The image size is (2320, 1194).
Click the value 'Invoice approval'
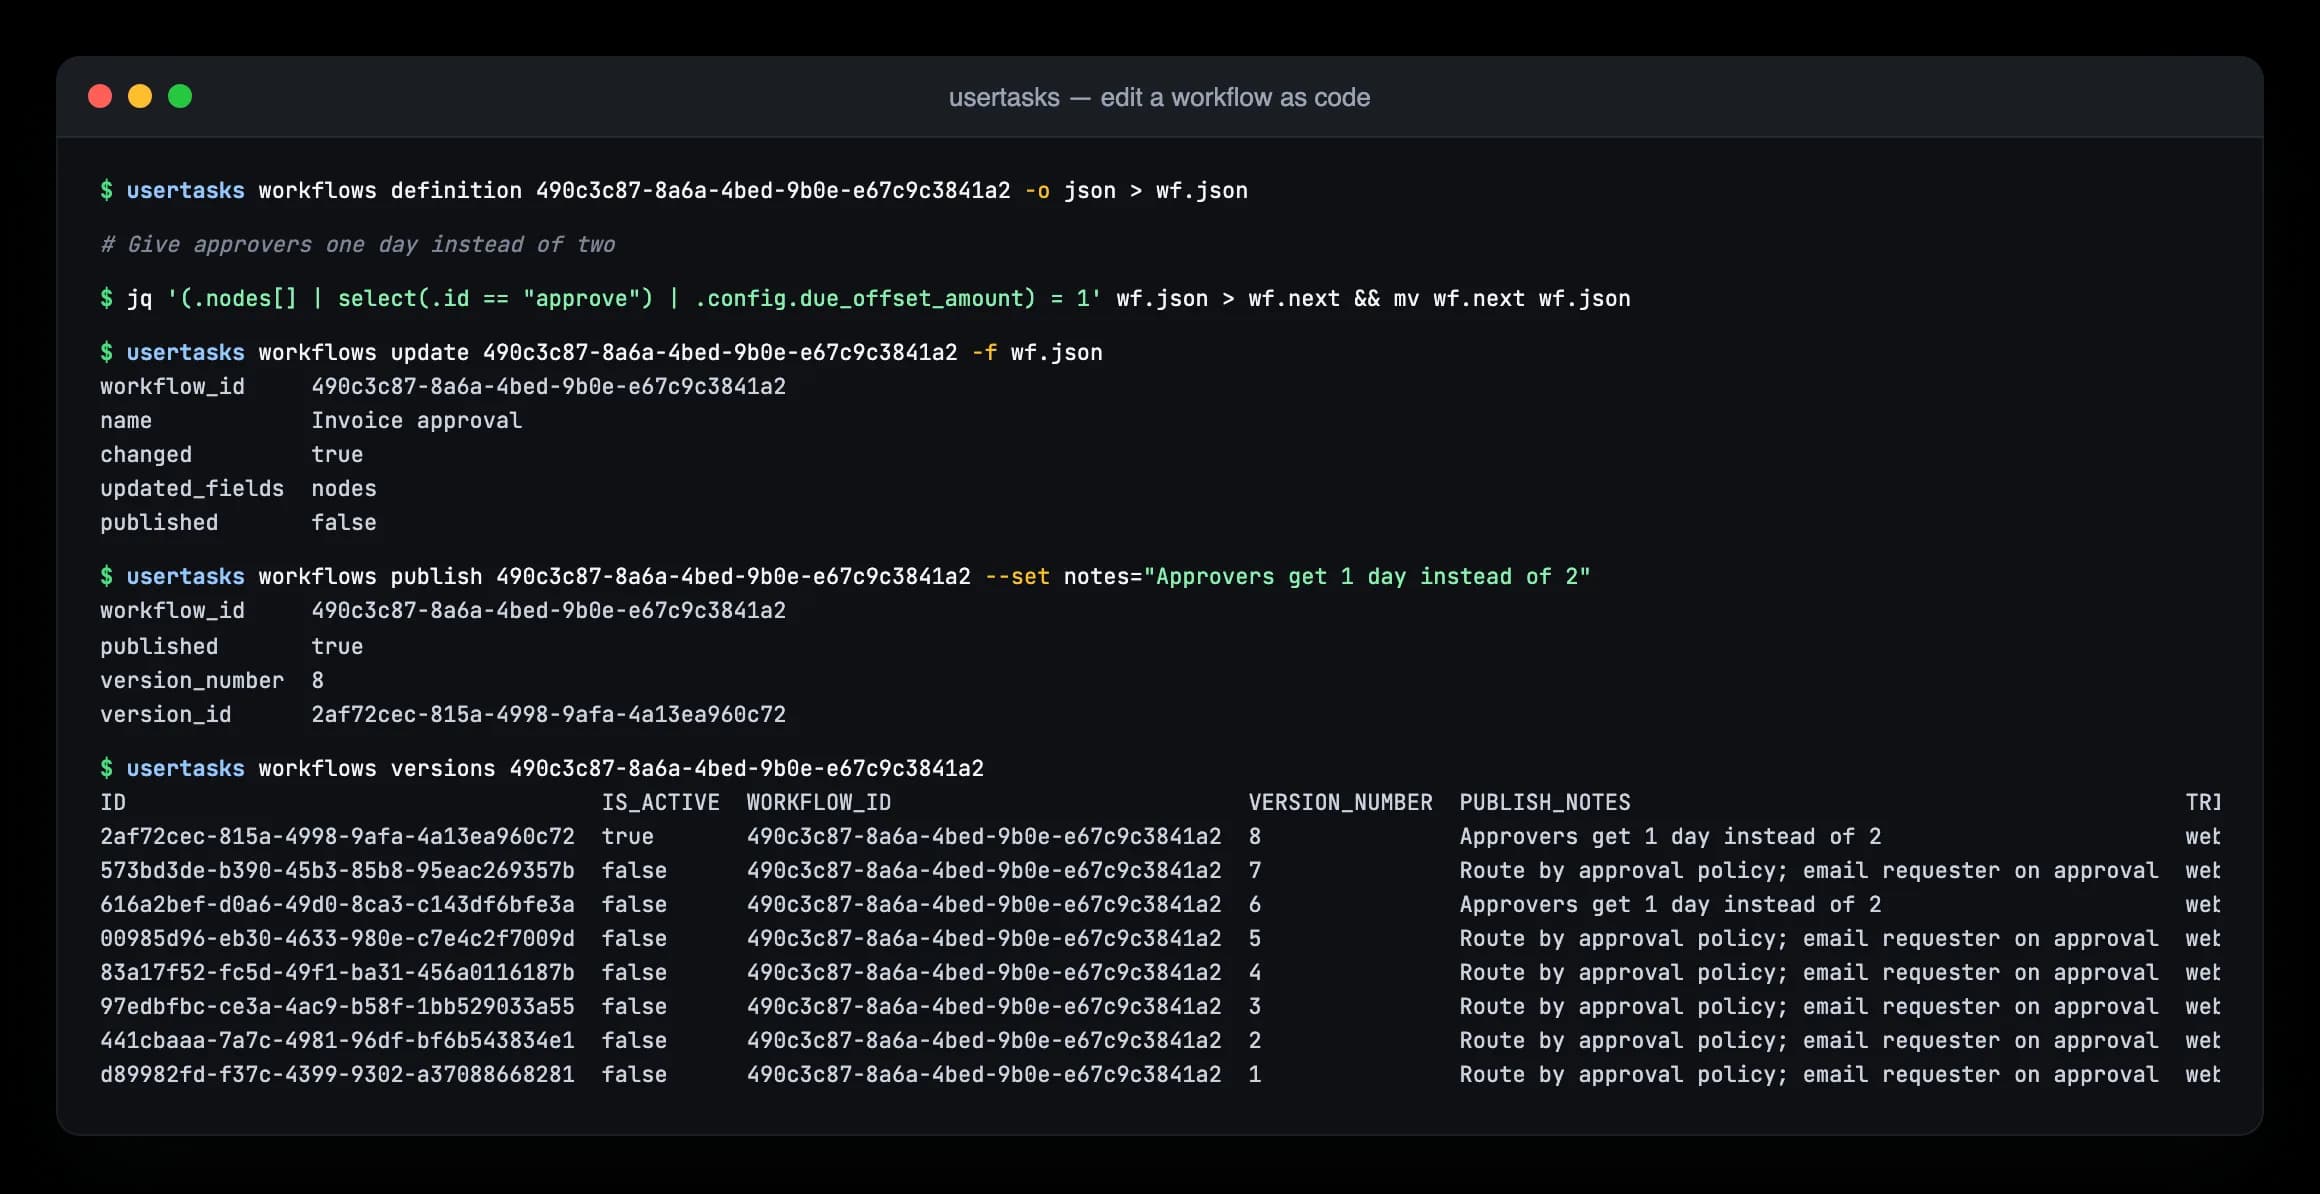(416, 420)
